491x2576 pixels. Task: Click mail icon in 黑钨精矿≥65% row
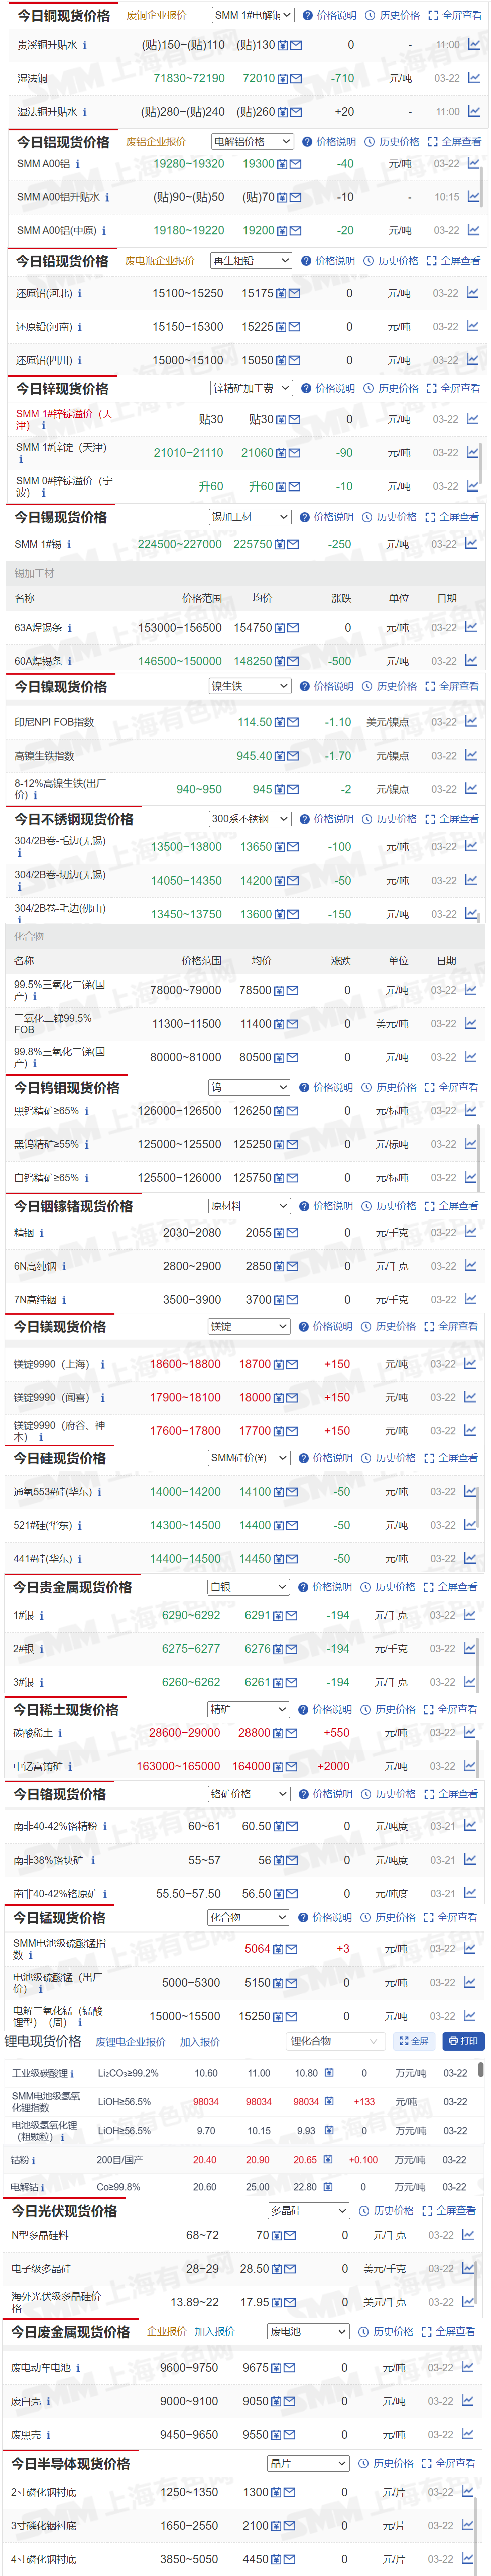[x=292, y=1111]
